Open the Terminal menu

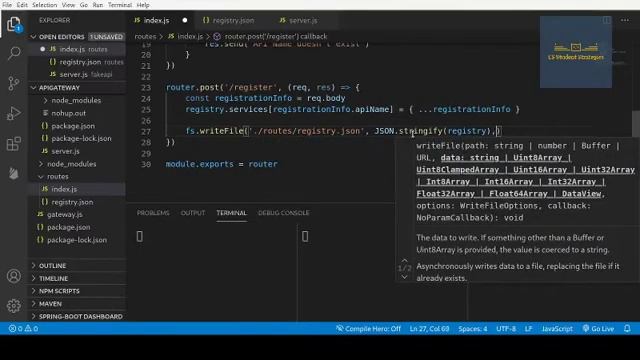point(120,5)
